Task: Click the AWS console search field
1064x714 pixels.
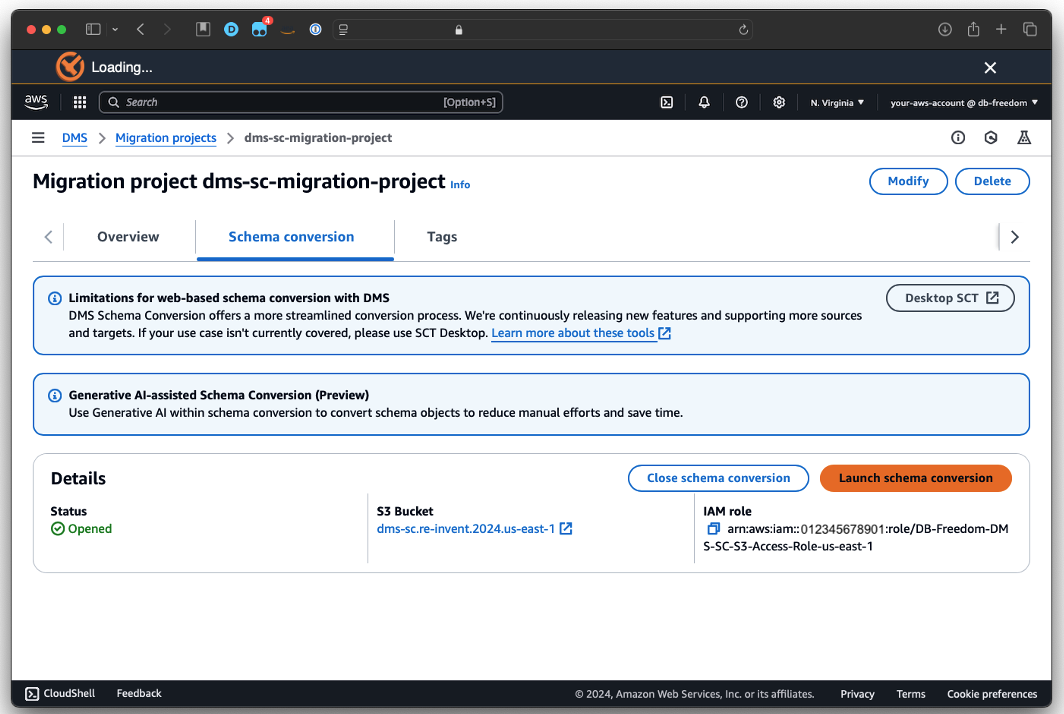Action: click(x=300, y=102)
